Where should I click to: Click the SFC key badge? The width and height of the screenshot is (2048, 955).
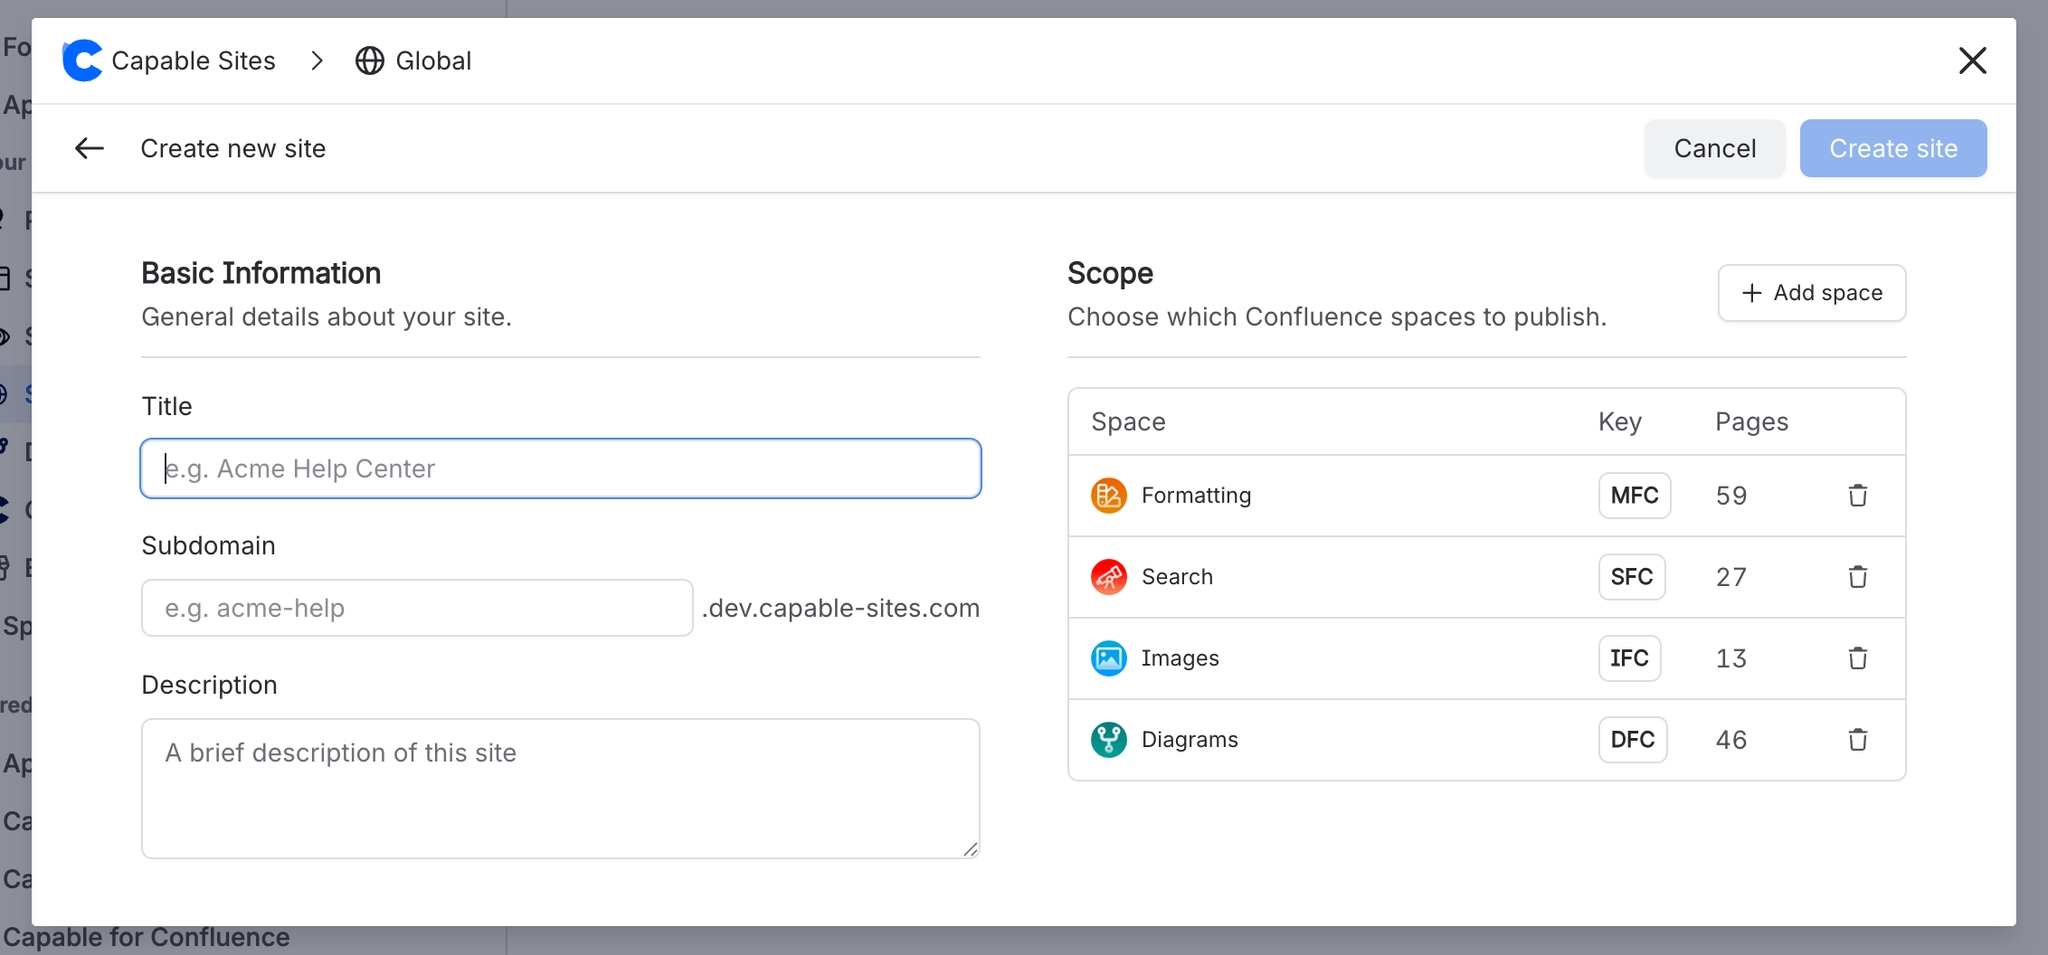point(1632,577)
